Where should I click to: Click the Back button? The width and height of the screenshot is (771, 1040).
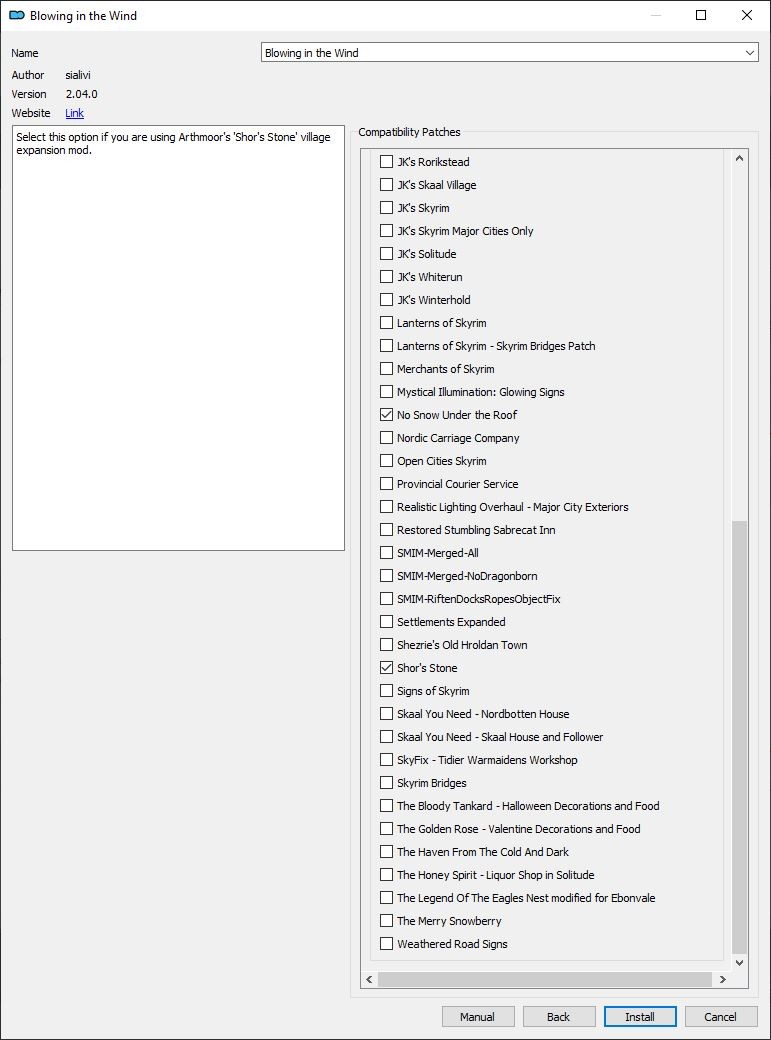pos(559,1017)
